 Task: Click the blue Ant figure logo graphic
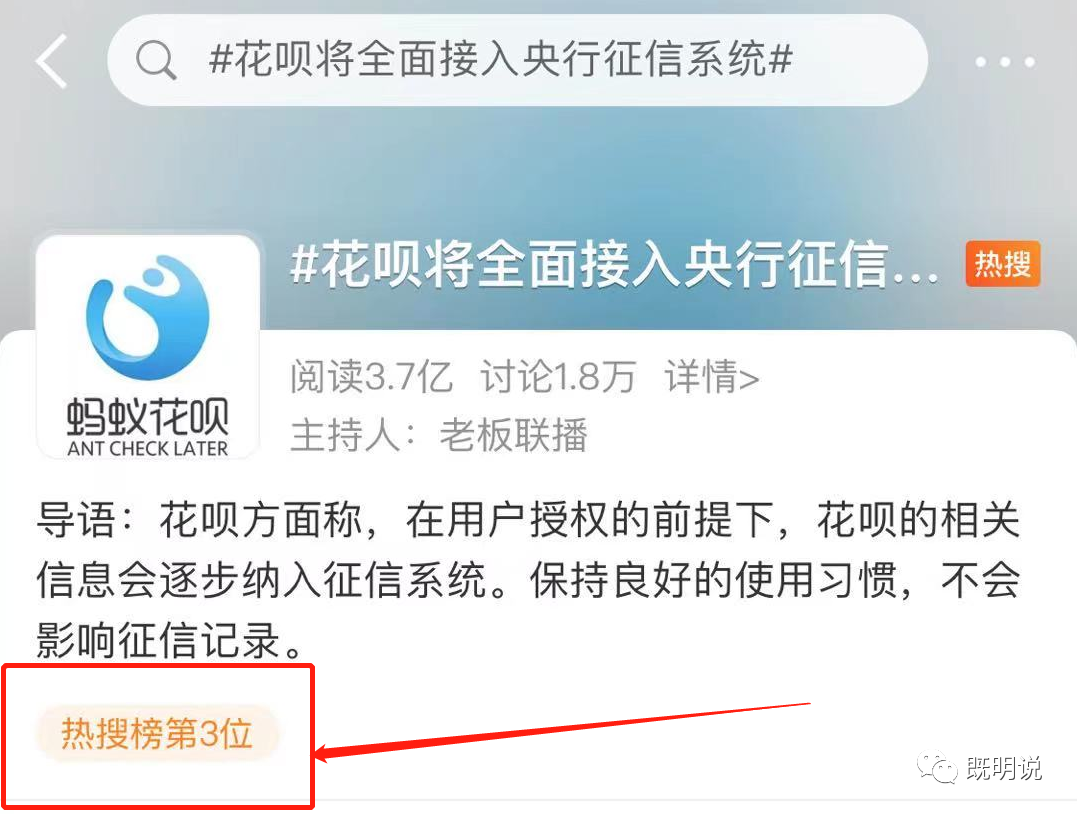pyautogui.click(x=148, y=317)
